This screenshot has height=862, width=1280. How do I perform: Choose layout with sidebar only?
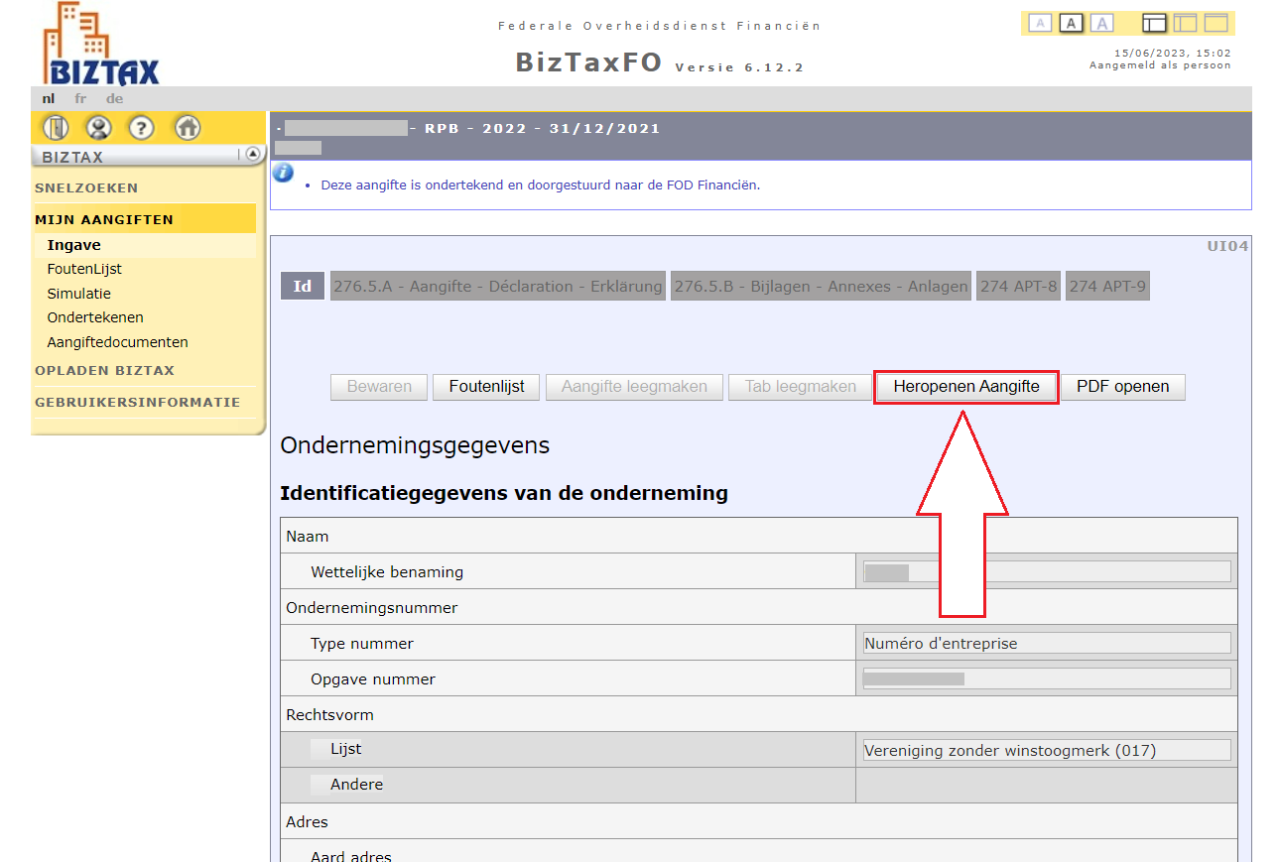(1185, 23)
